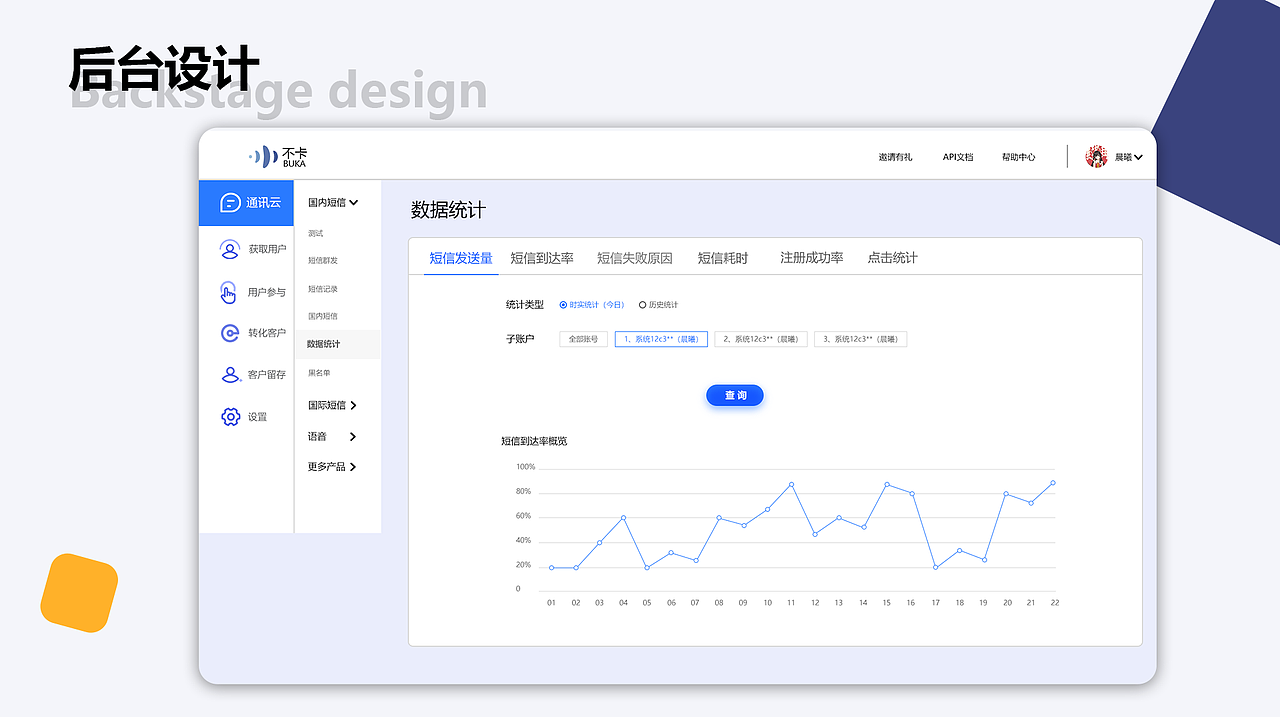The image size is (1280, 717).
Task: Open 用户参与 from the sidebar
Action: 230,291
